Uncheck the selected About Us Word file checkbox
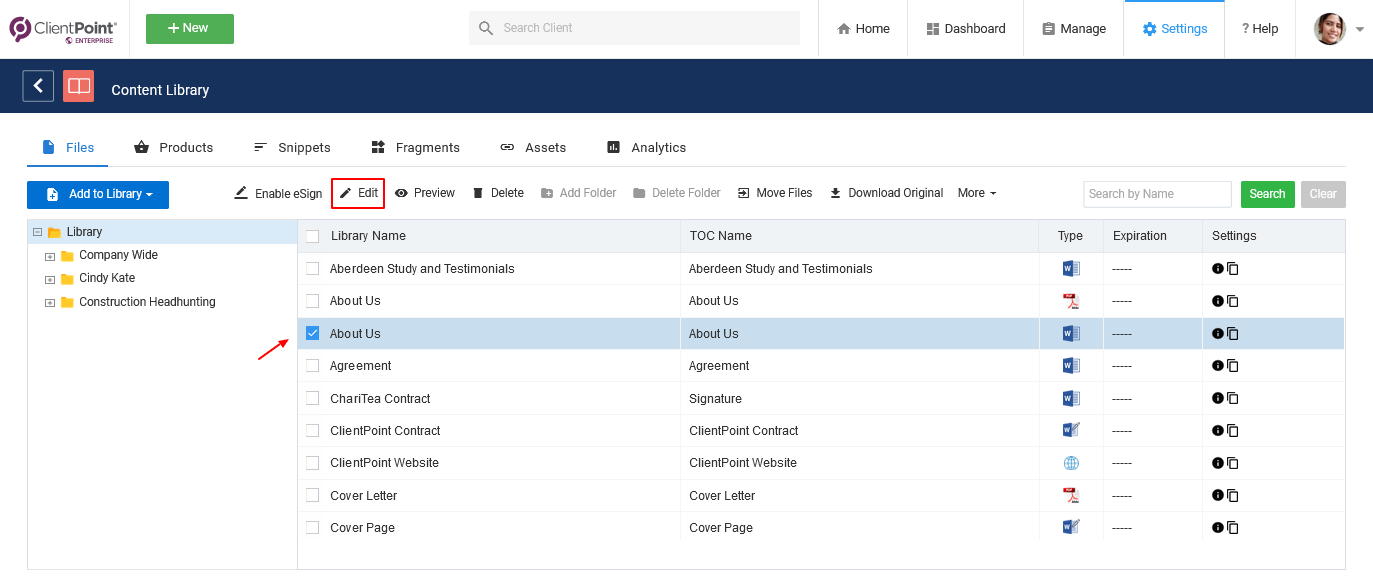 coord(313,333)
